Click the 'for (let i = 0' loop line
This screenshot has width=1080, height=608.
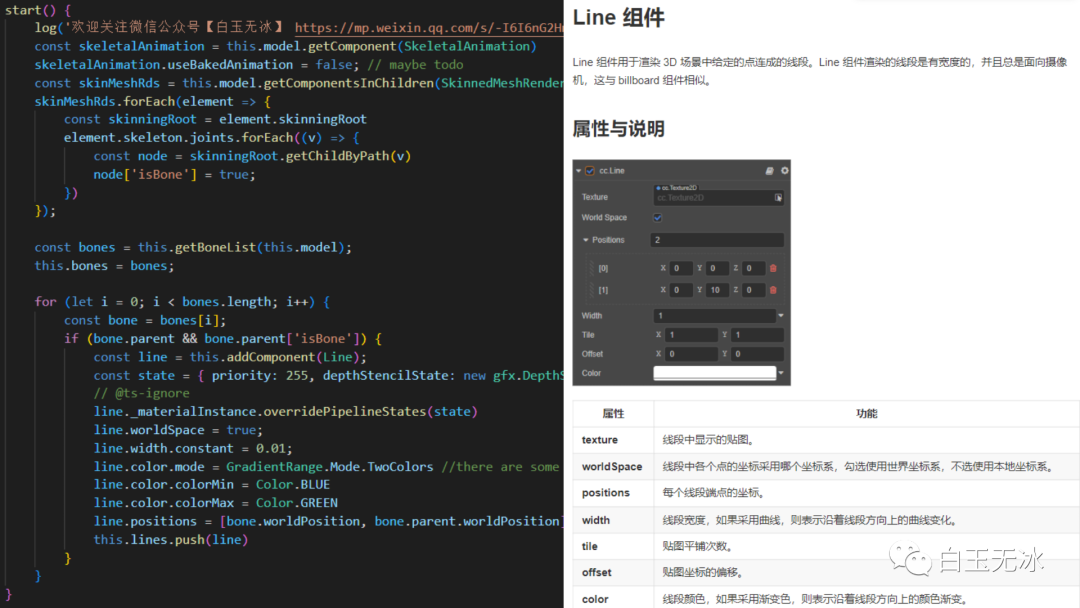(183, 302)
